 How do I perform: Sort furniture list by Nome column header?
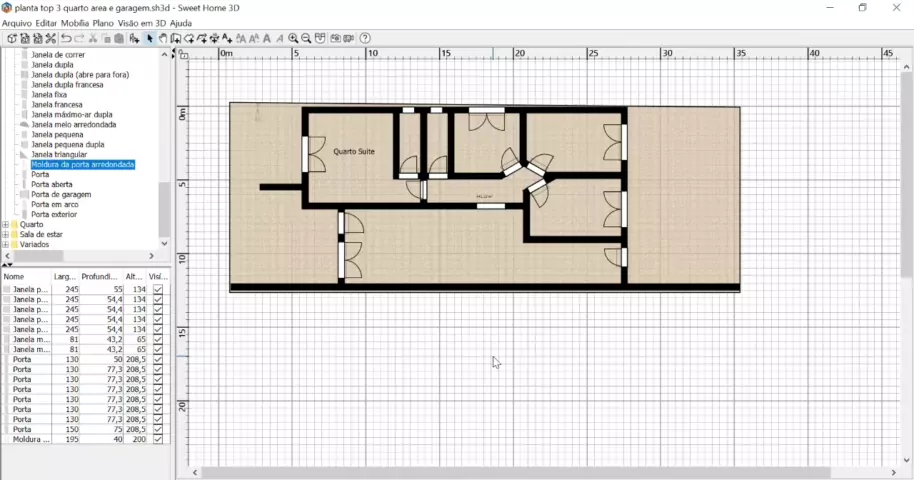coord(25,277)
